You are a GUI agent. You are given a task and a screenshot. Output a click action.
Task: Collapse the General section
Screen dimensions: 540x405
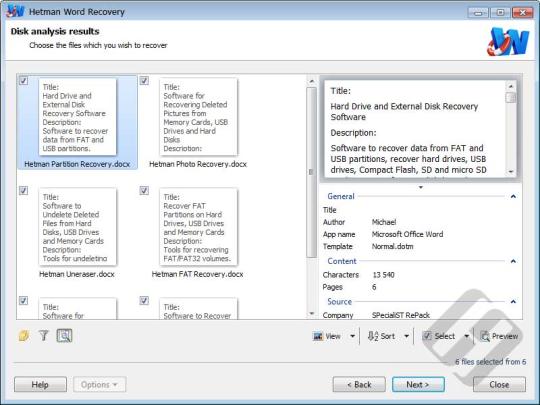(x=513, y=196)
